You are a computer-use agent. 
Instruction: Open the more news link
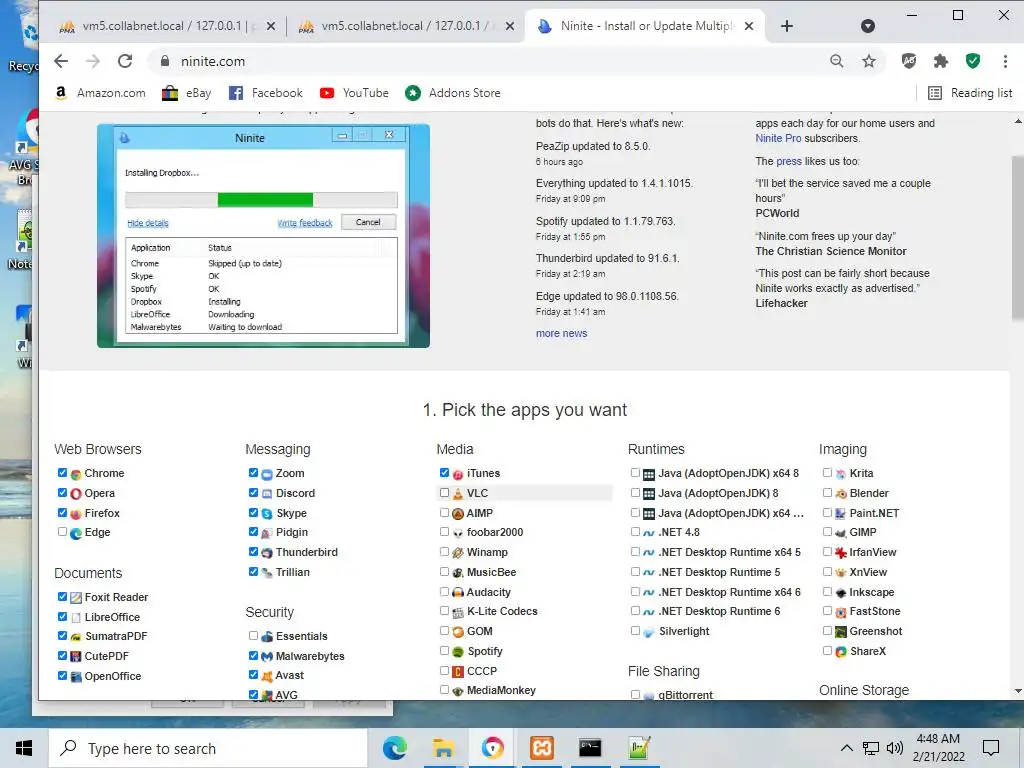(562, 333)
